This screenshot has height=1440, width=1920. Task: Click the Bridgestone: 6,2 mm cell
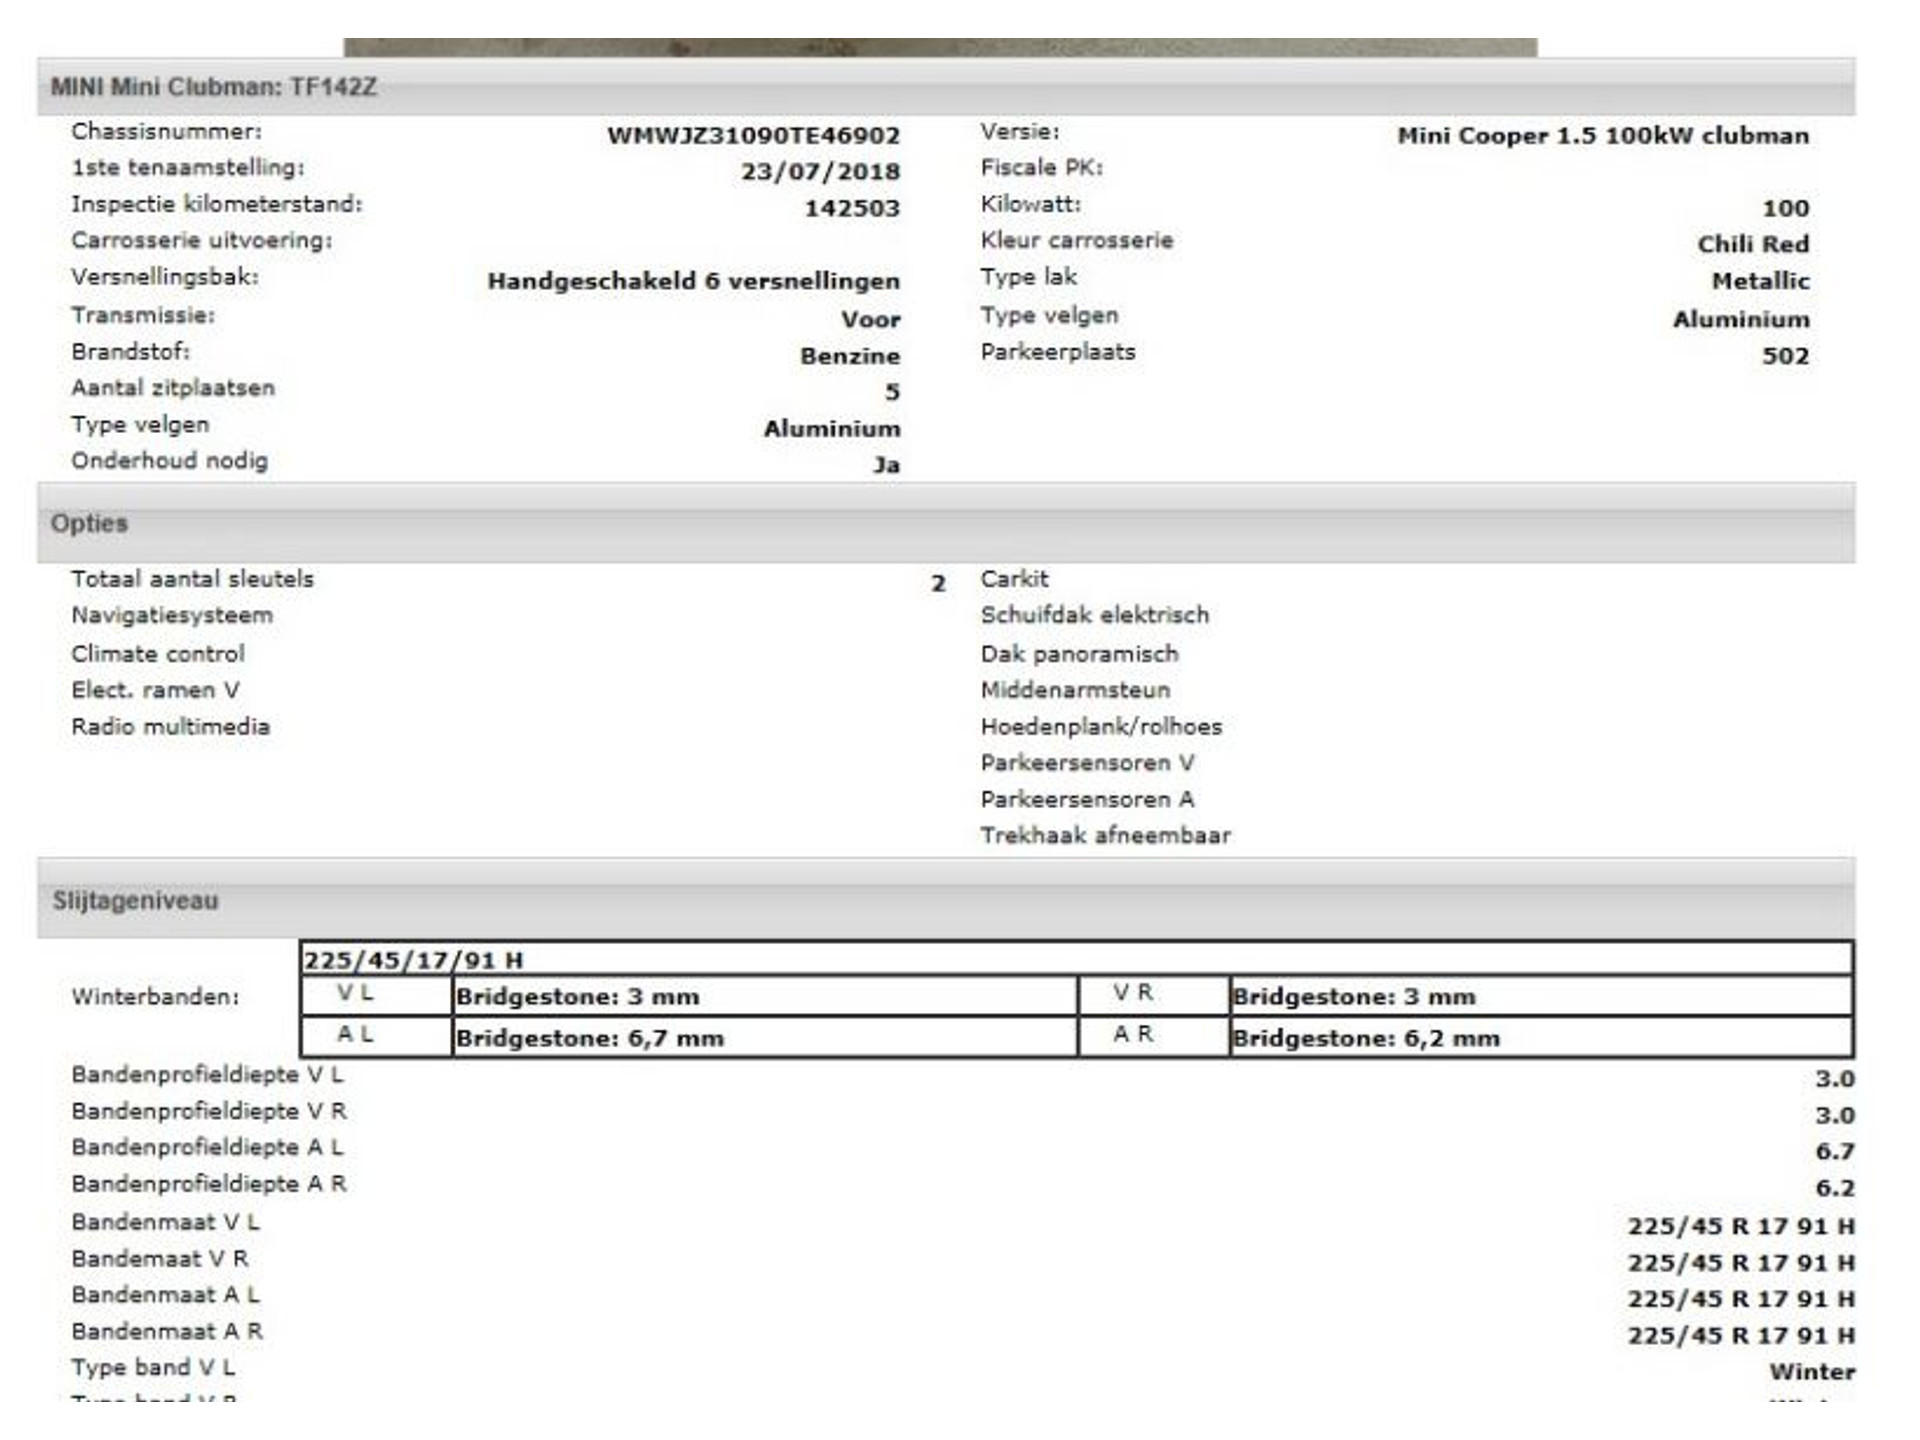click(x=1541, y=1037)
